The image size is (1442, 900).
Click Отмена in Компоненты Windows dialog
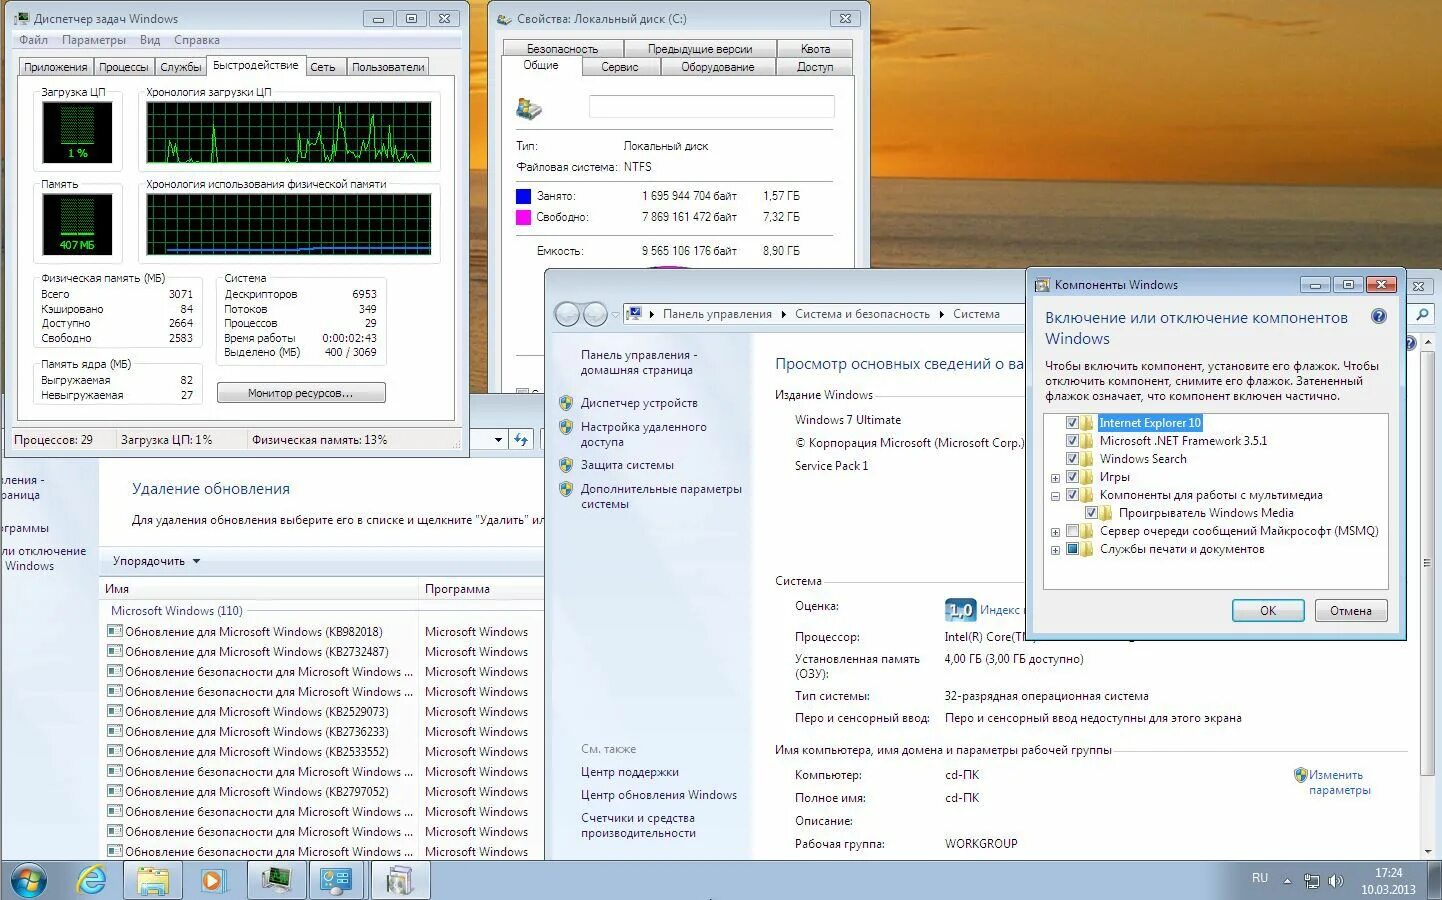pyautogui.click(x=1350, y=610)
